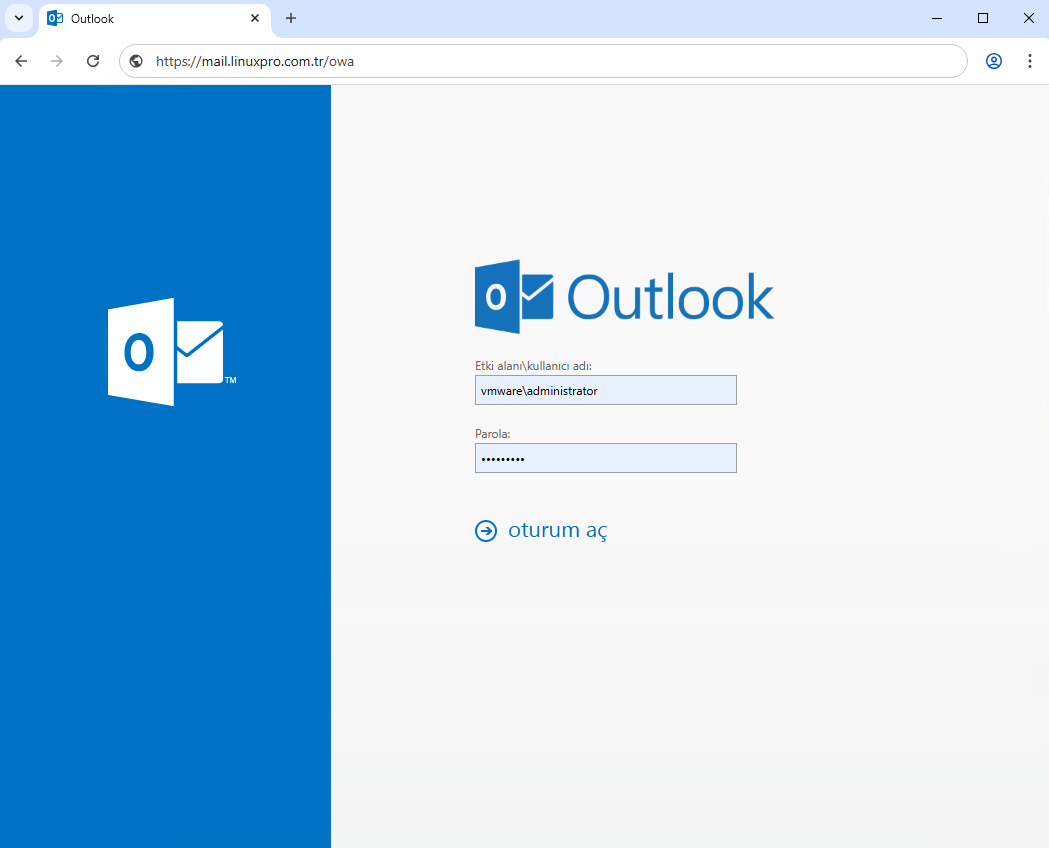Open a new browser tab
This screenshot has width=1049, height=848.
pyautogui.click(x=291, y=18)
